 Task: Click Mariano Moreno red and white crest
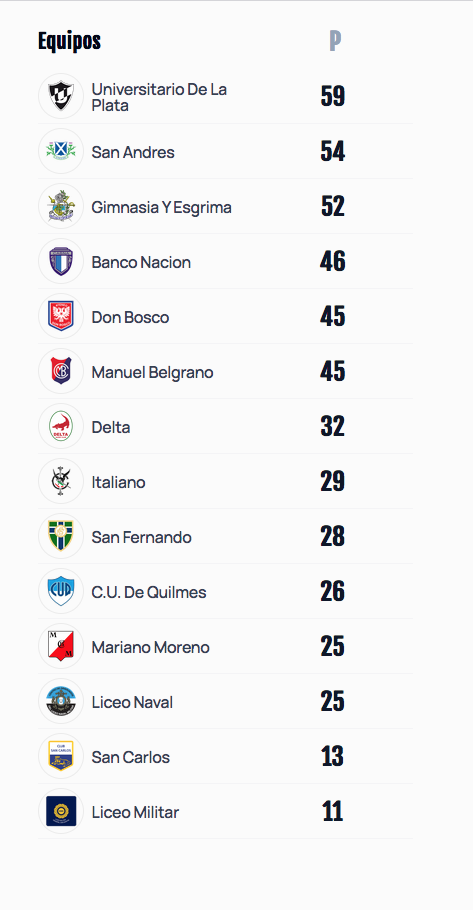(61, 646)
